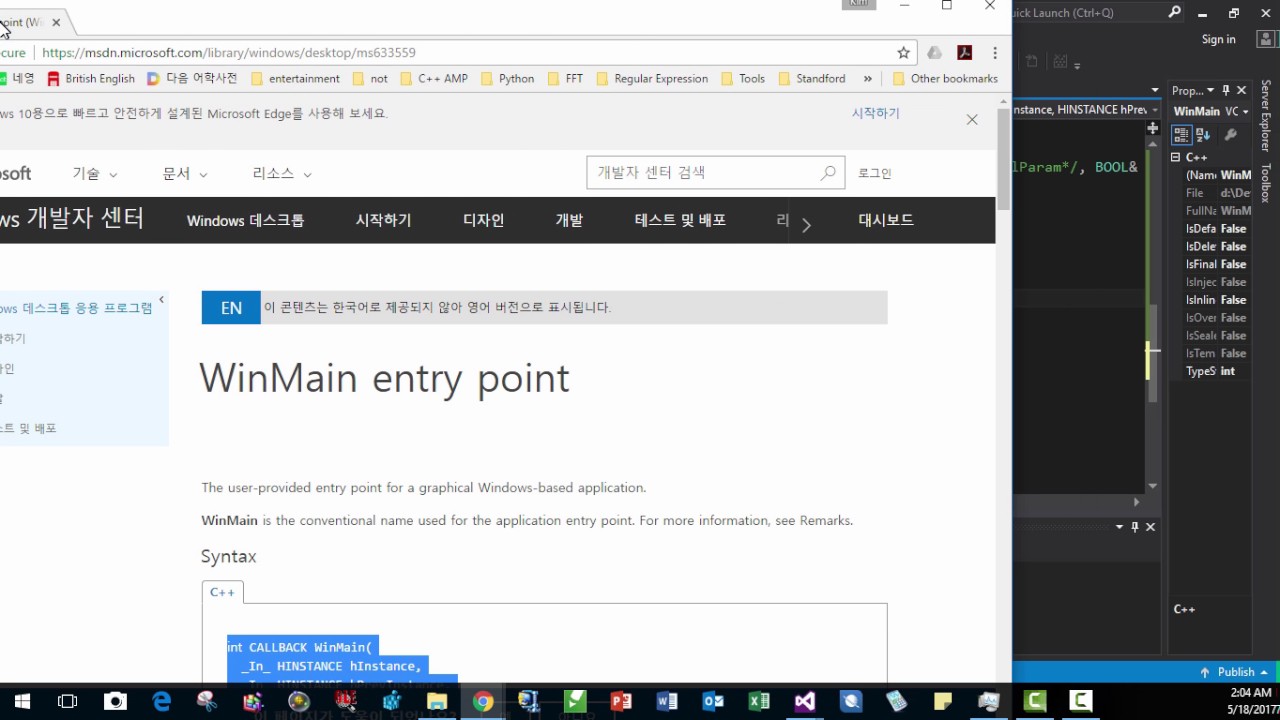Viewport: 1280px width, 720px height.
Task: Sort properties alphabetically in Properties panel
Action: [x=1203, y=134]
